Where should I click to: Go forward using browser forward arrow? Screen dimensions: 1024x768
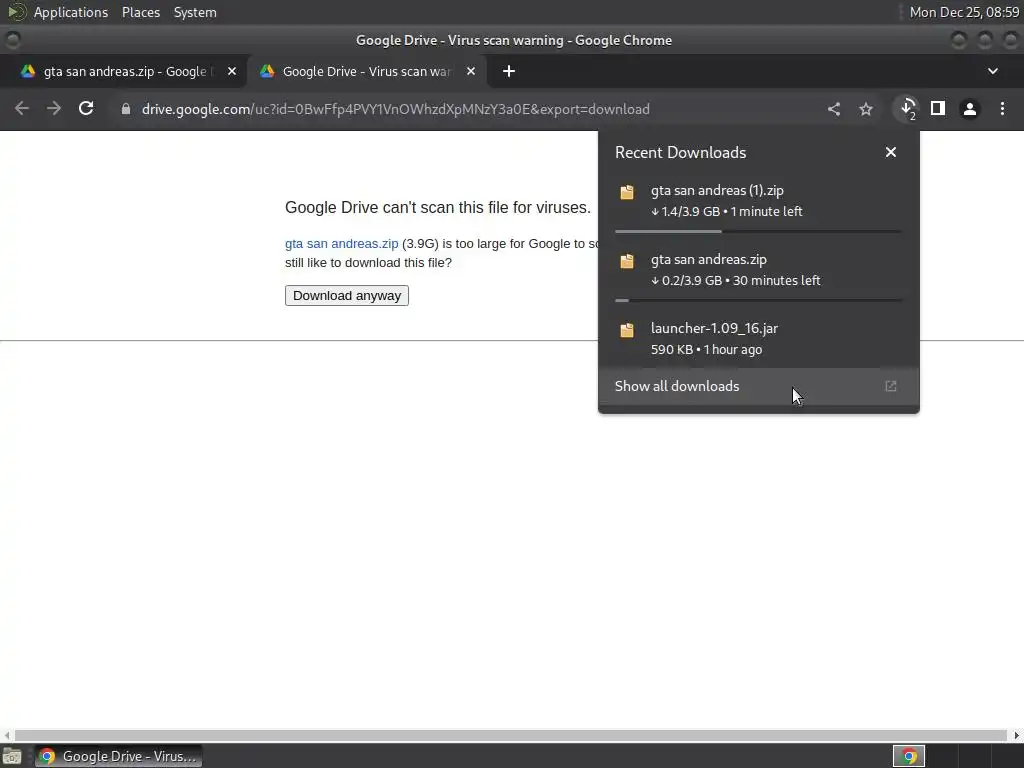[54, 108]
